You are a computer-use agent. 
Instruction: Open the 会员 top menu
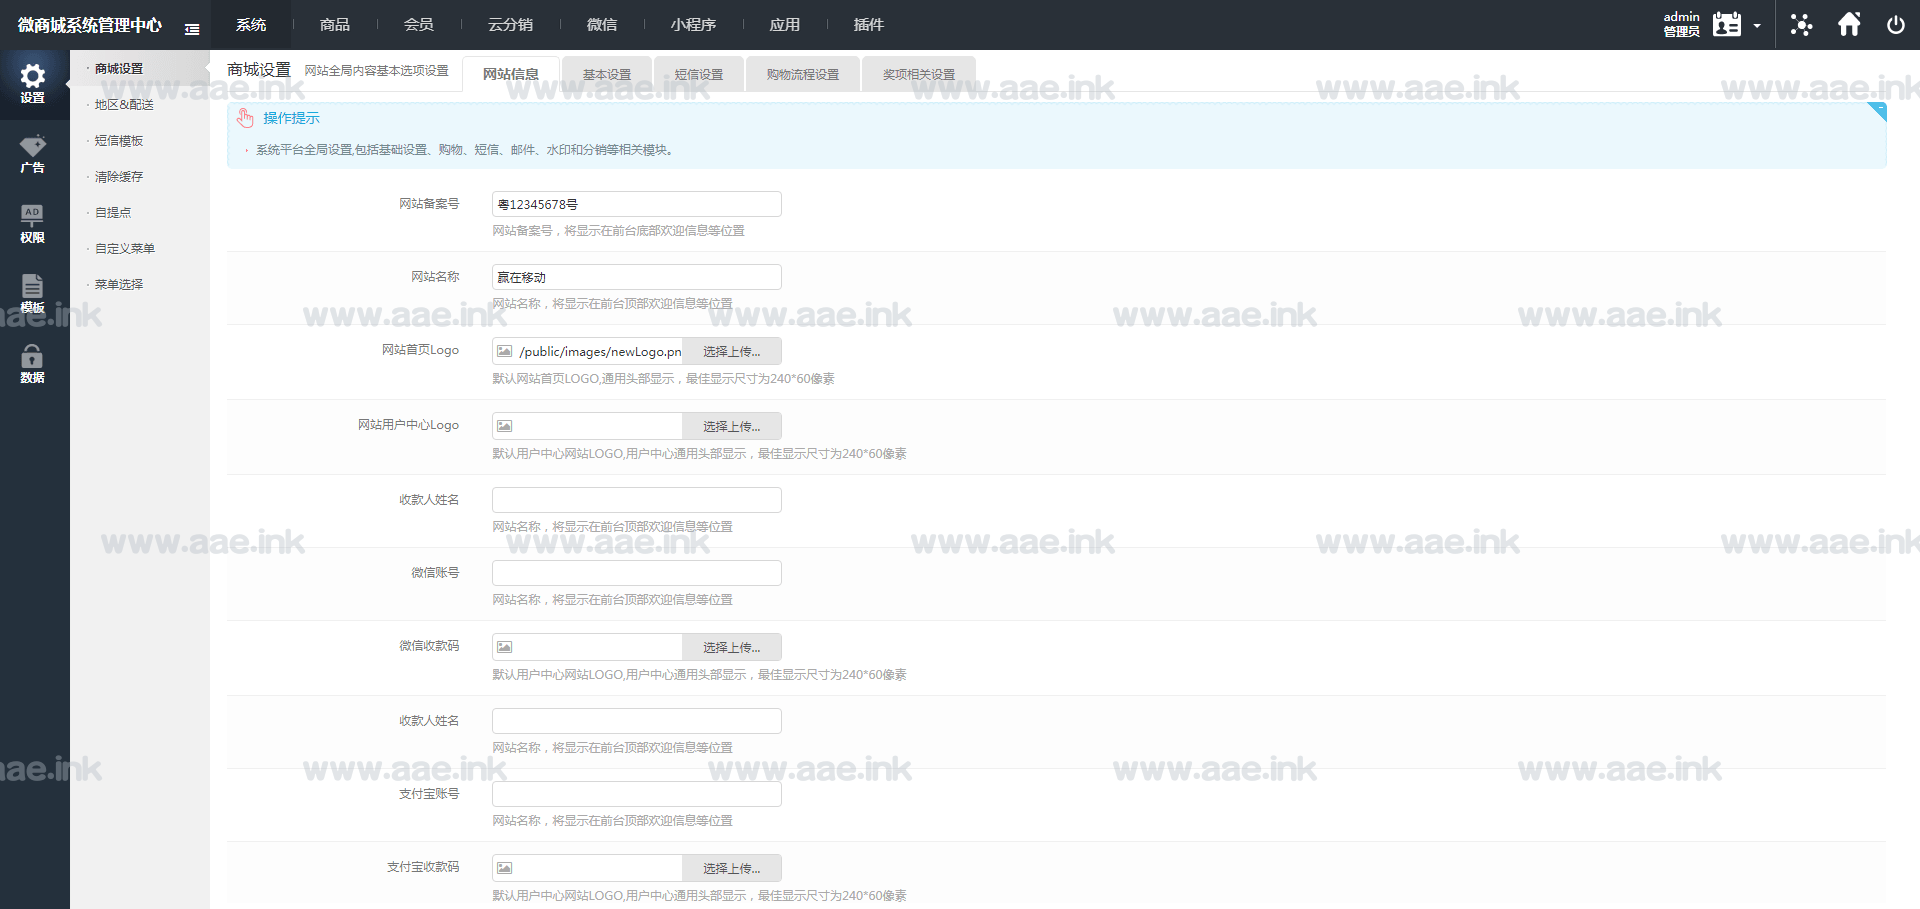[419, 25]
